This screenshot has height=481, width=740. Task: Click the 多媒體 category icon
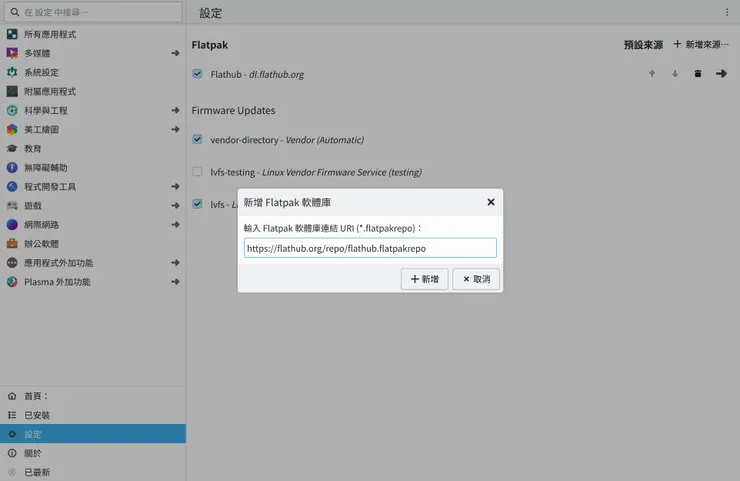coord(12,53)
